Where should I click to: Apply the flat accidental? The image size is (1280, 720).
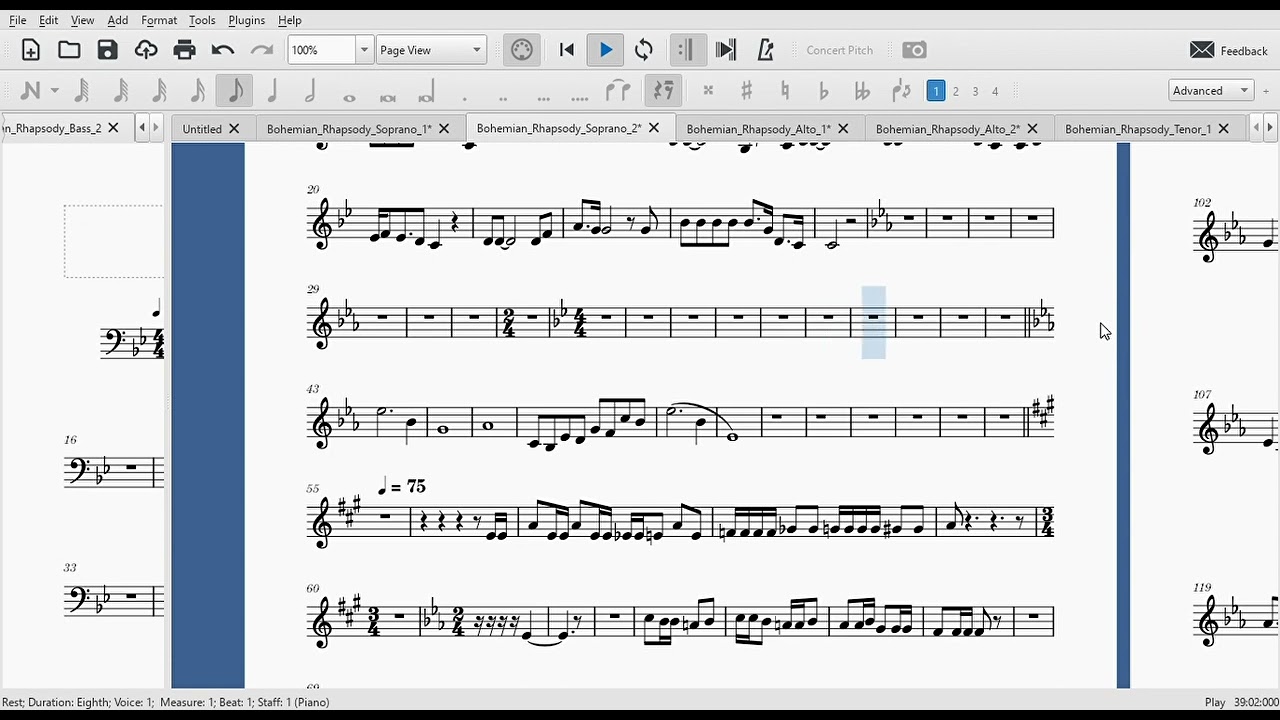(823, 91)
